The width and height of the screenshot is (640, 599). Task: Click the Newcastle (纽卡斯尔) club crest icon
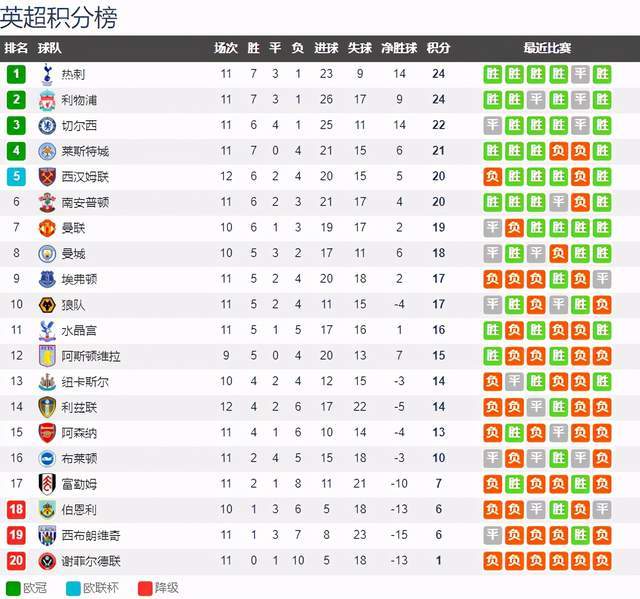pyautogui.click(x=46, y=381)
